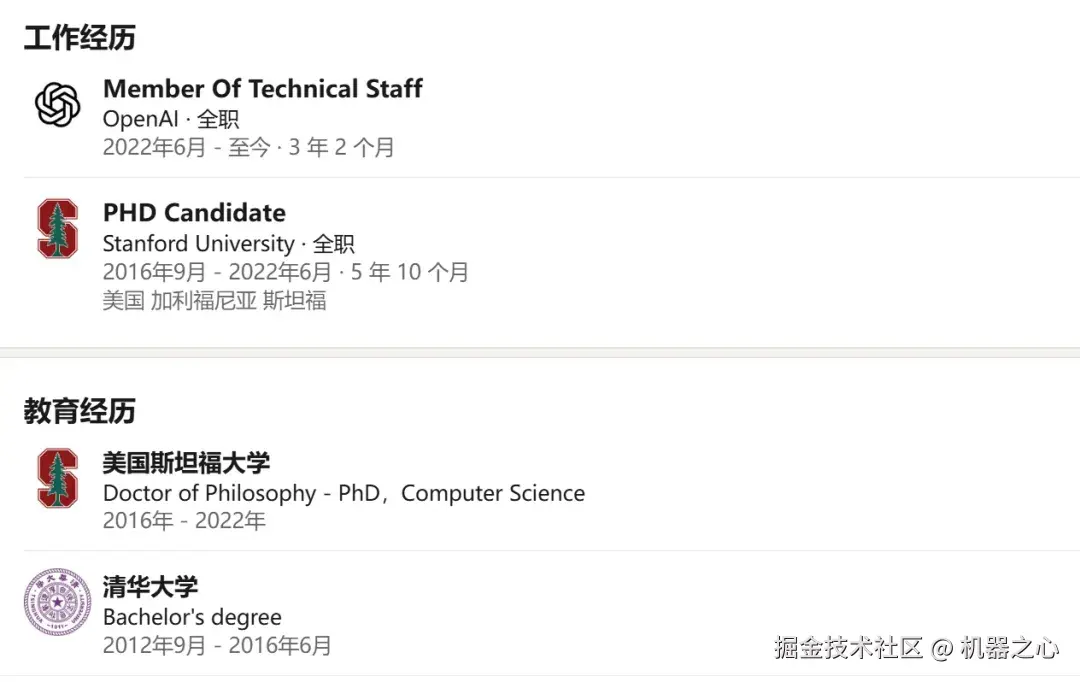Select the 清华大学 education entry
Viewport: 1080px width, 682px height.
(x=148, y=587)
